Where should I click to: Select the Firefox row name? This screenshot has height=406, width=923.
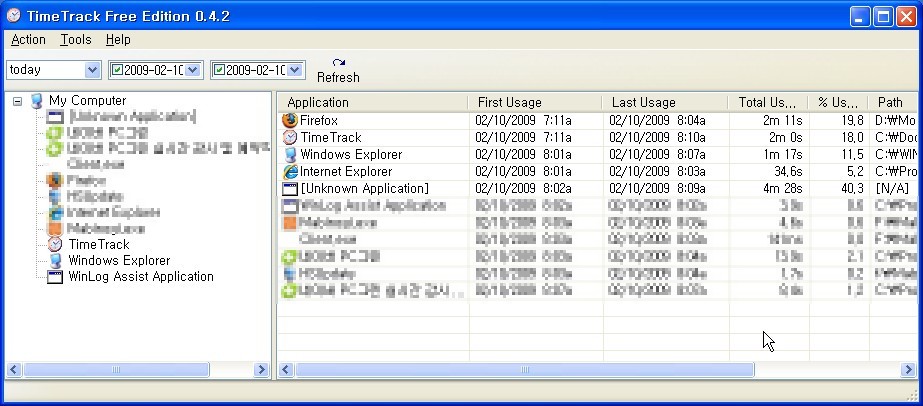point(319,121)
